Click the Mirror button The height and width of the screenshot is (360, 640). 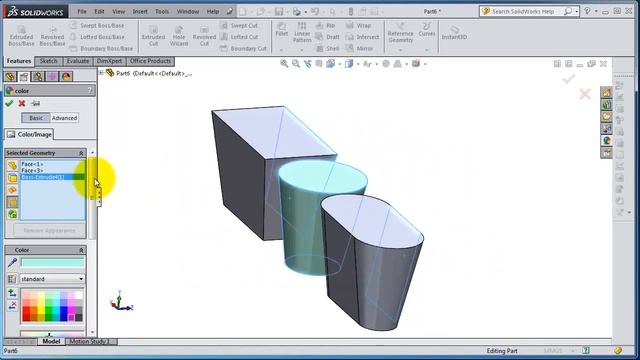pos(360,48)
